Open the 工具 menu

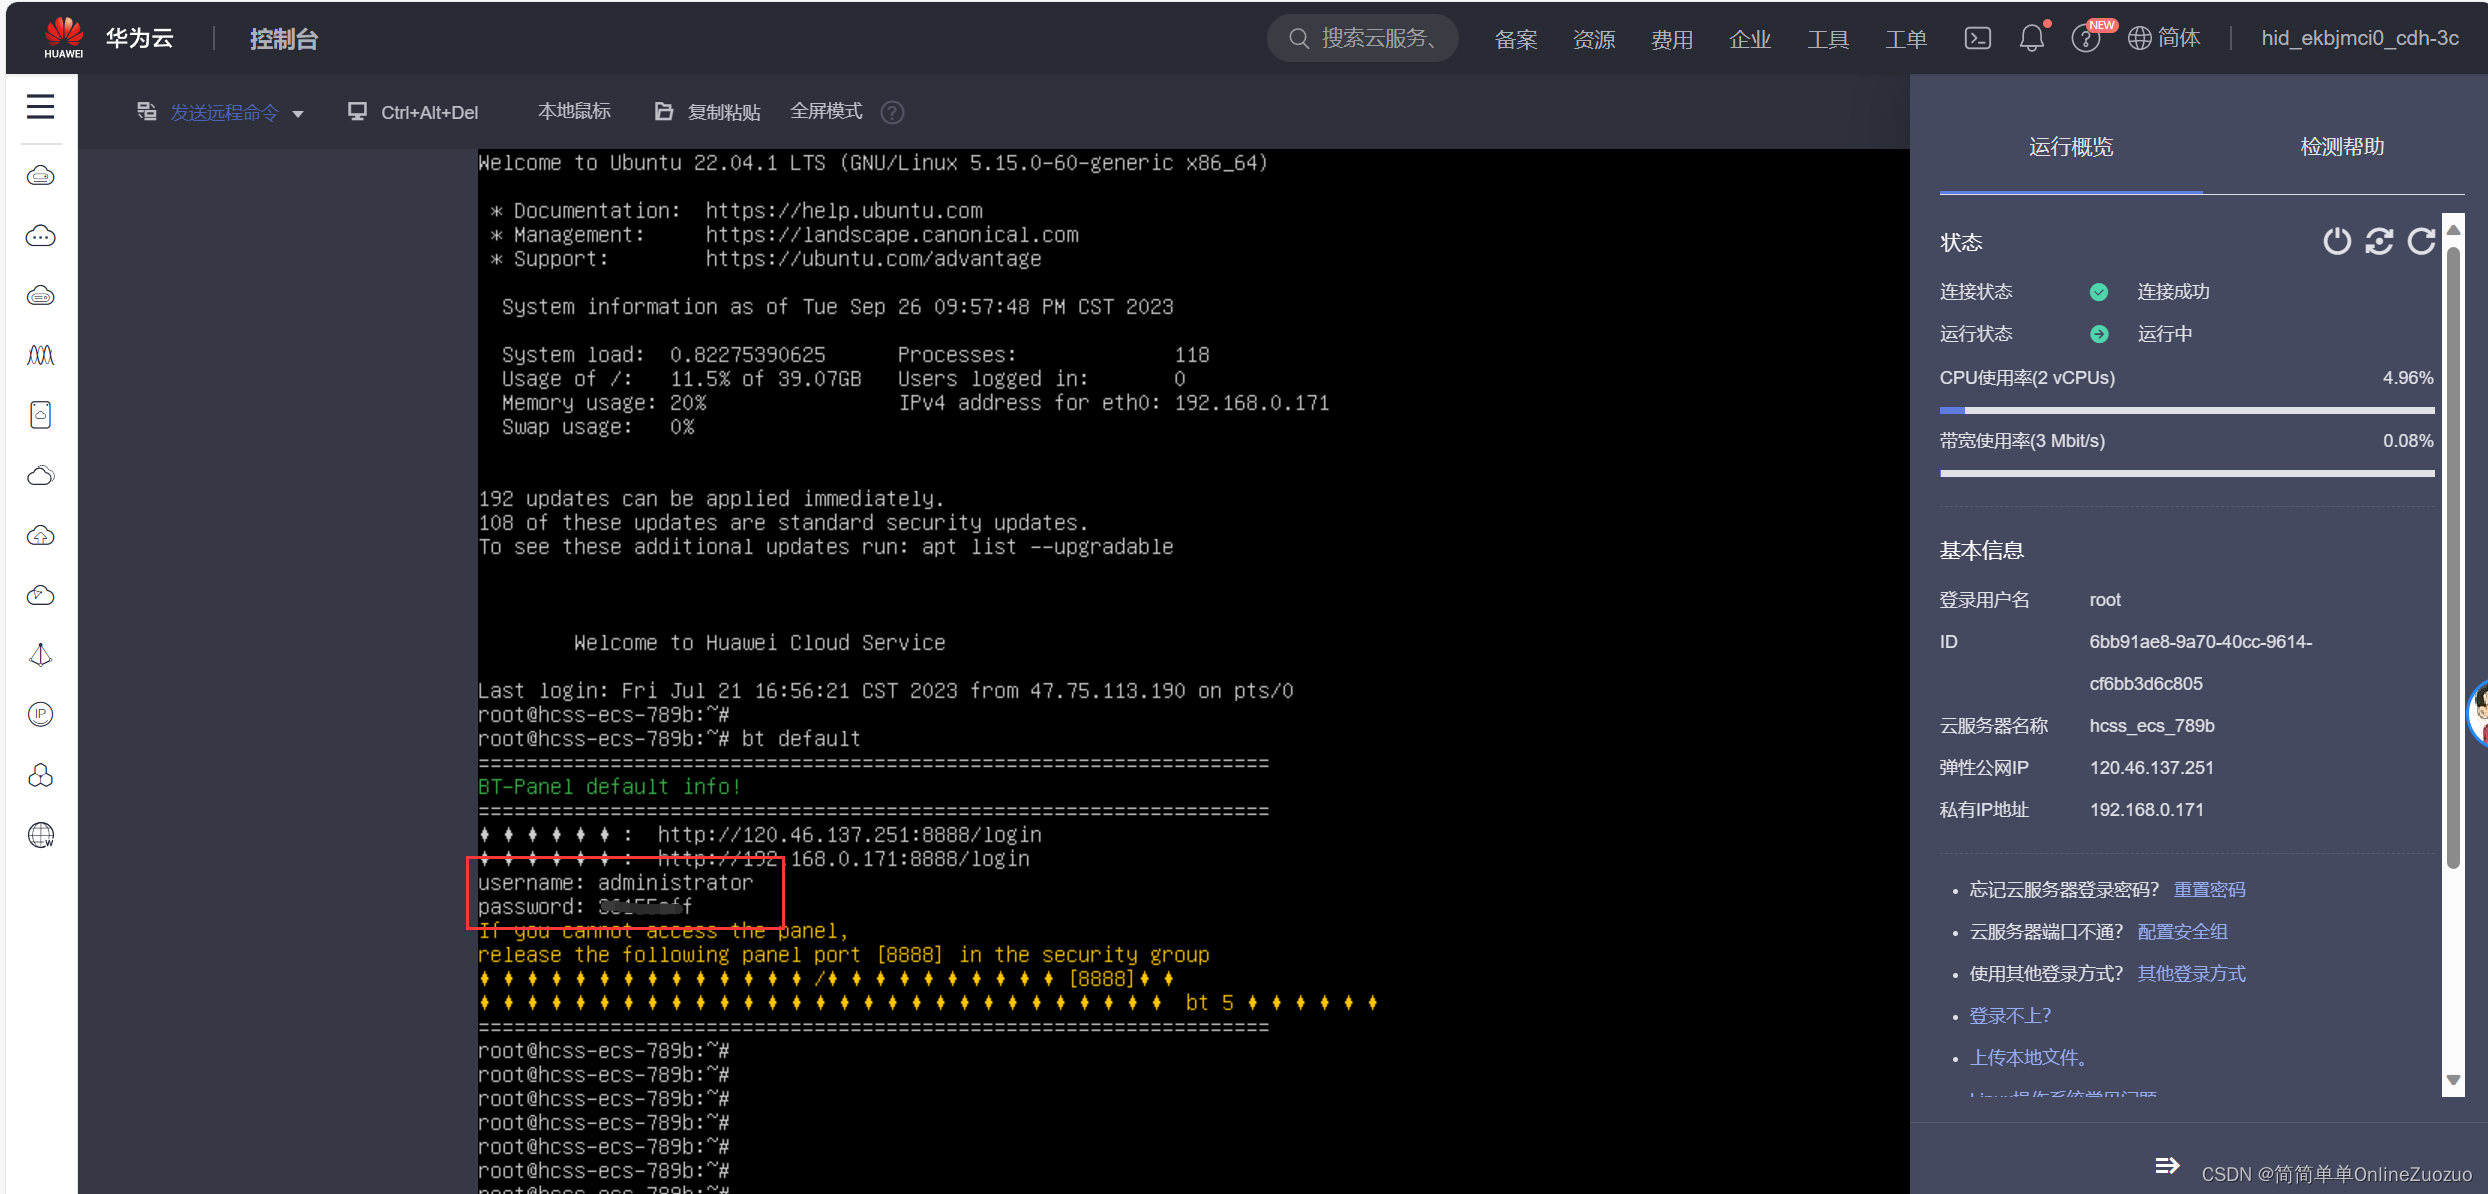coord(1828,39)
